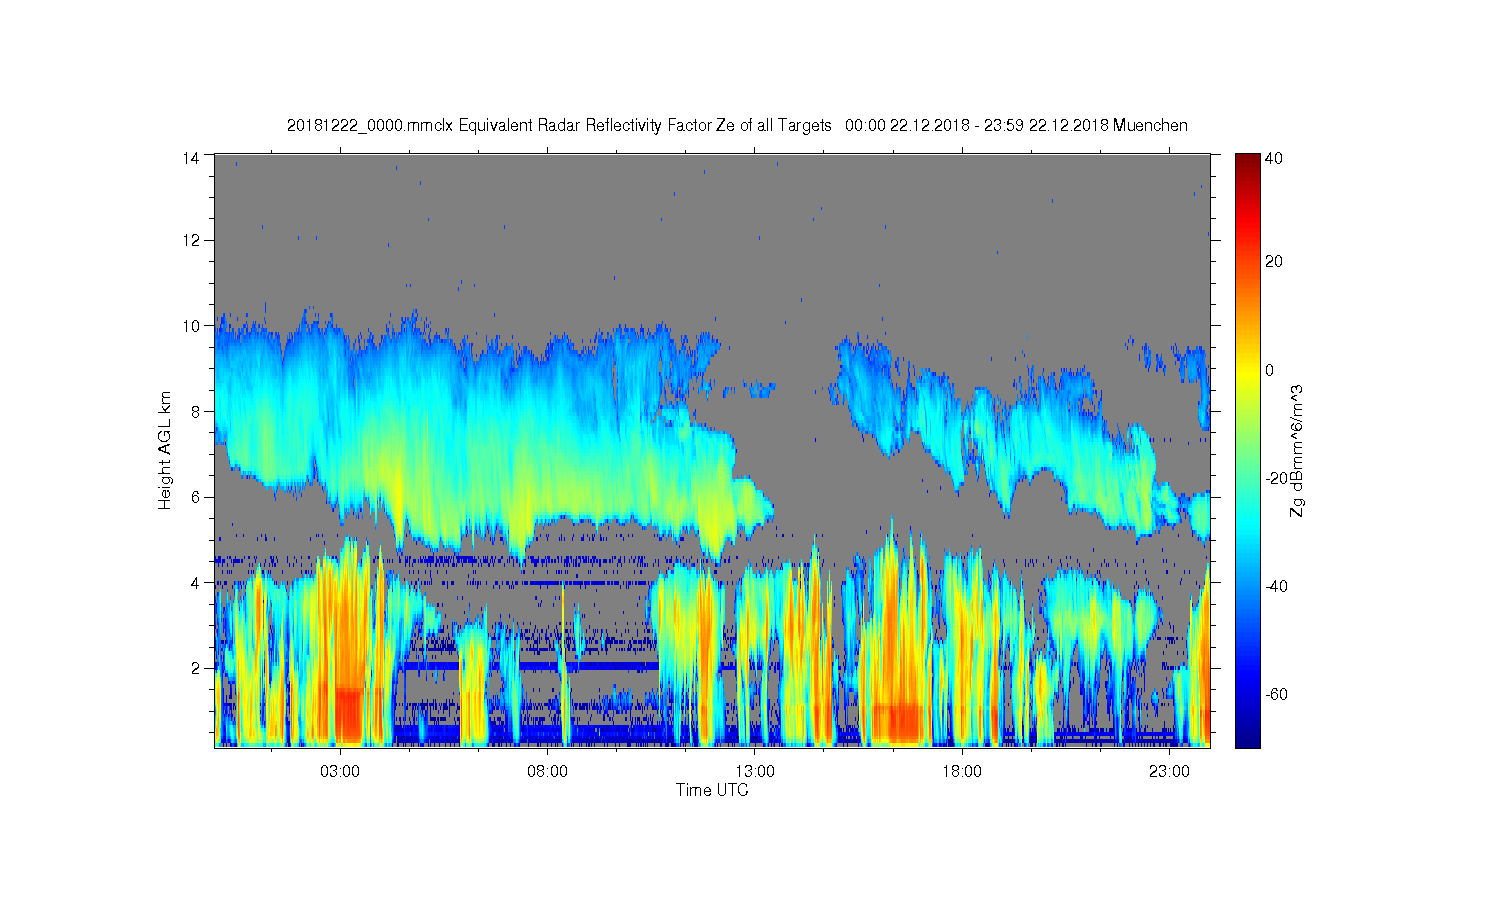Click the 6 km height tick label
The width and height of the screenshot is (1500, 900).
(196, 497)
